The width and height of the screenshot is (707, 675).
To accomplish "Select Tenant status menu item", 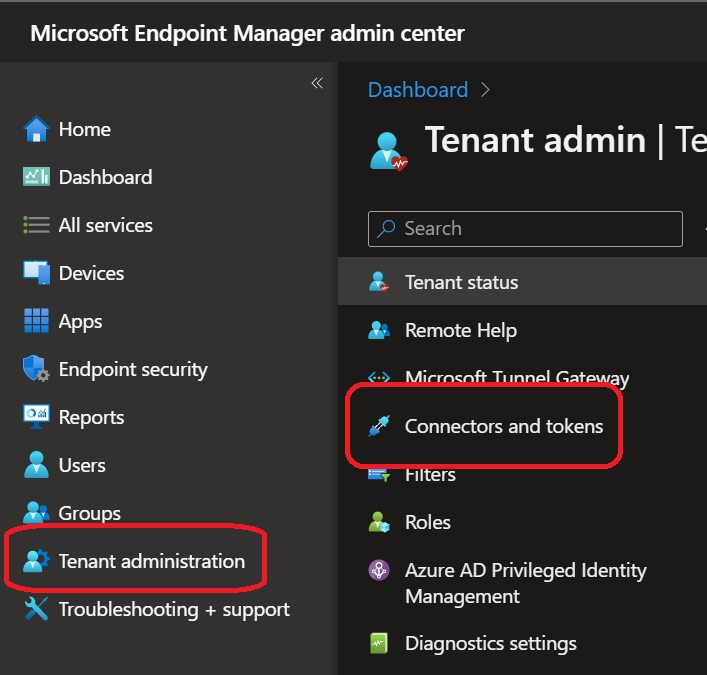I will coord(461,282).
